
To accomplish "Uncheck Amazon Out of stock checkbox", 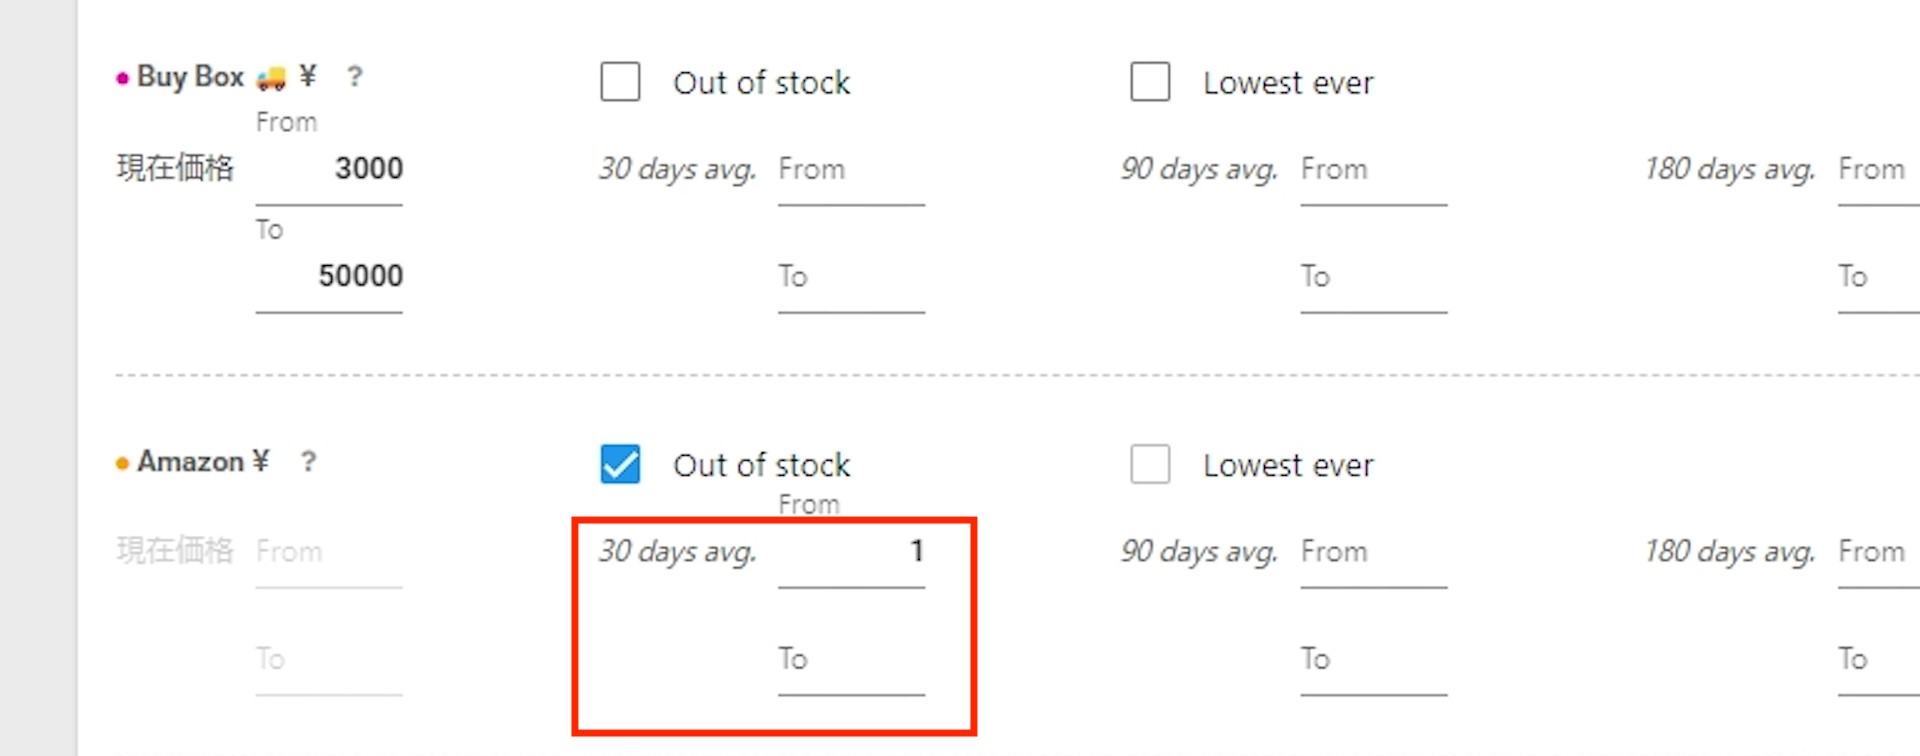I will click(x=620, y=465).
